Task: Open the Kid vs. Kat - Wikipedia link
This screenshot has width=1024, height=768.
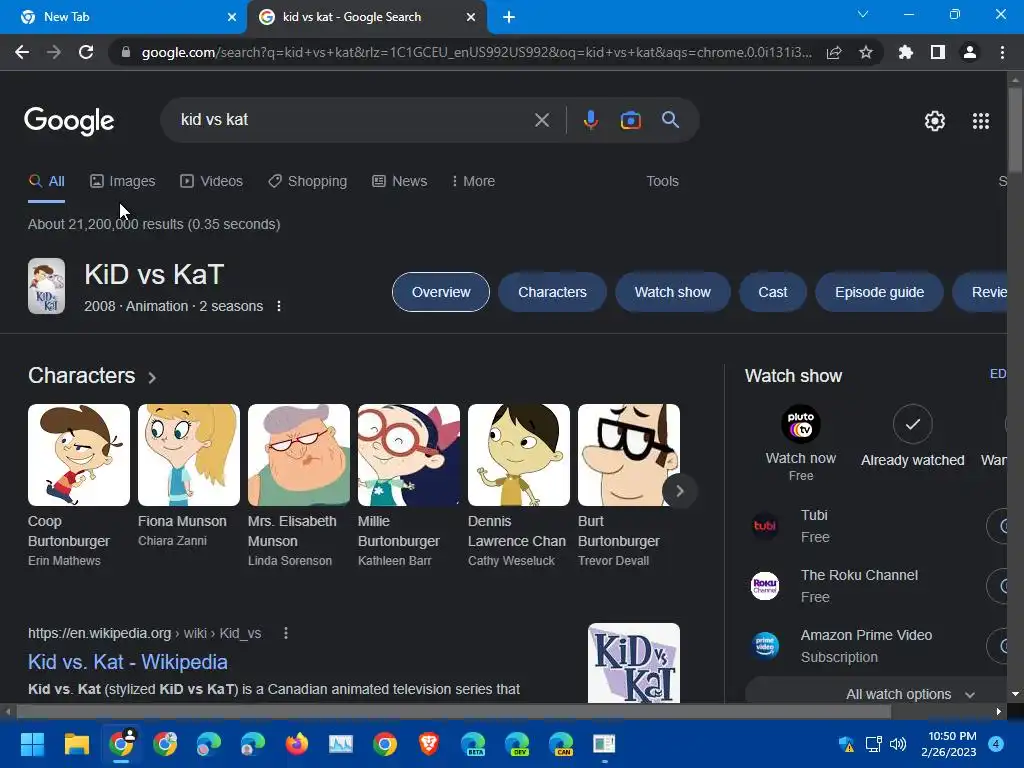Action: (x=128, y=662)
